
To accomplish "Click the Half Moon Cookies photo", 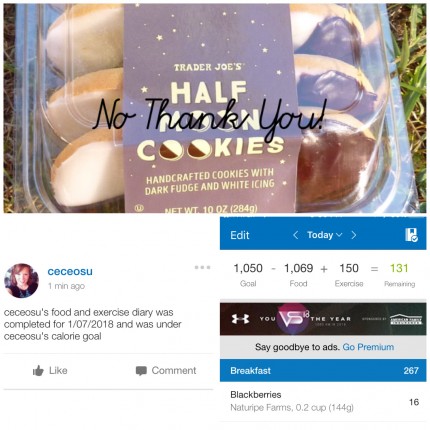I will pyautogui.click(x=215, y=108).
